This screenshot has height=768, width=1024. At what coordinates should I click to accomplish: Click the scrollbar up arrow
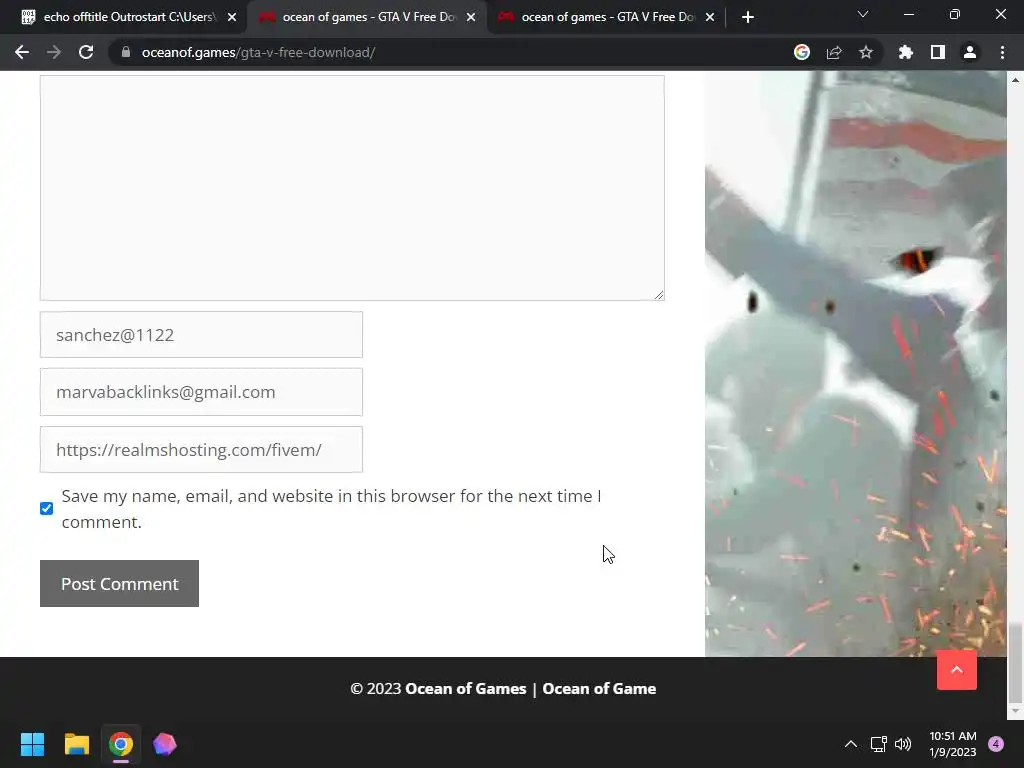1015,80
